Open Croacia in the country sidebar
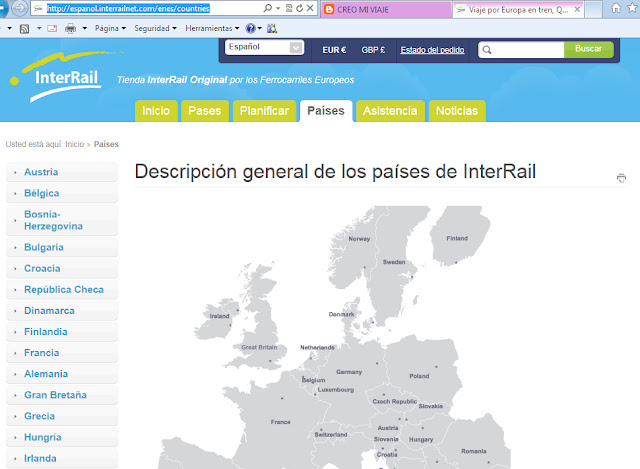The height and width of the screenshot is (469, 640). [x=62, y=269]
